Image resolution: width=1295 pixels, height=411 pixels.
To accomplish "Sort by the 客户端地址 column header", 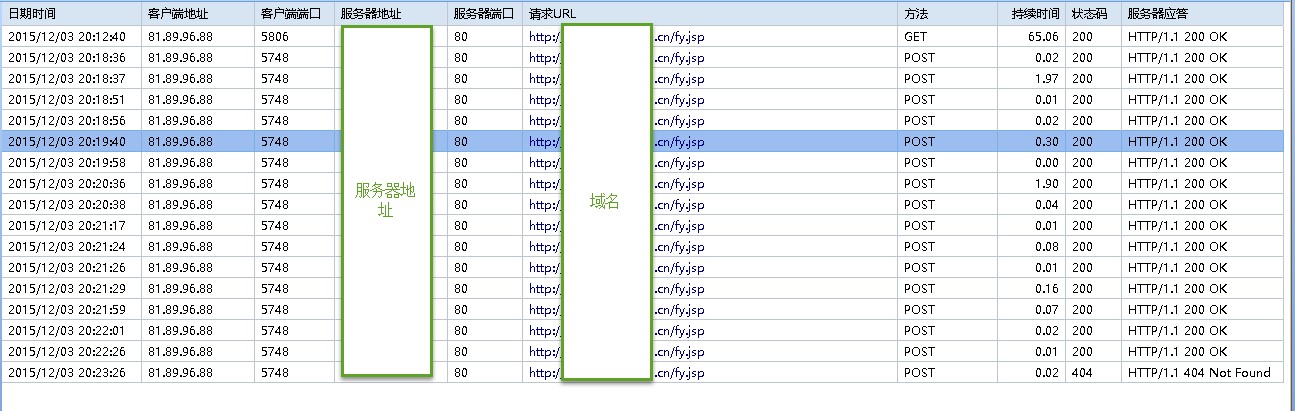I will pos(198,14).
